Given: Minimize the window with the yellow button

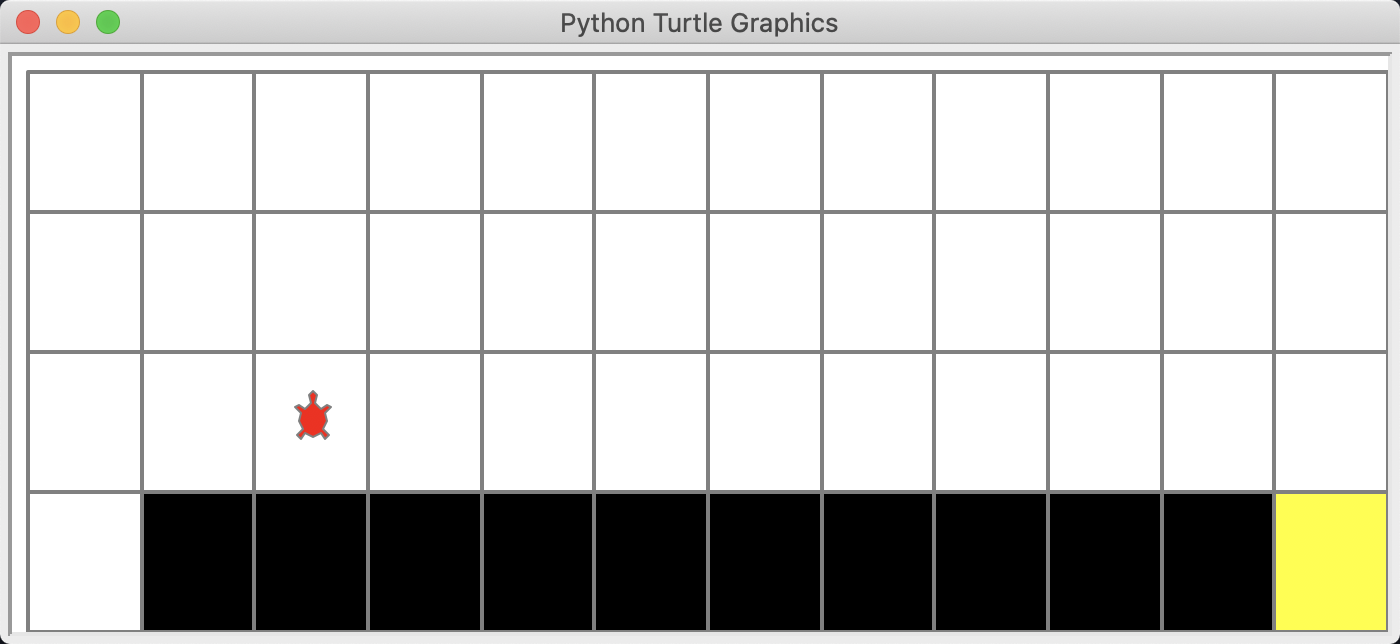Looking at the screenshot, I should point(68,22).
